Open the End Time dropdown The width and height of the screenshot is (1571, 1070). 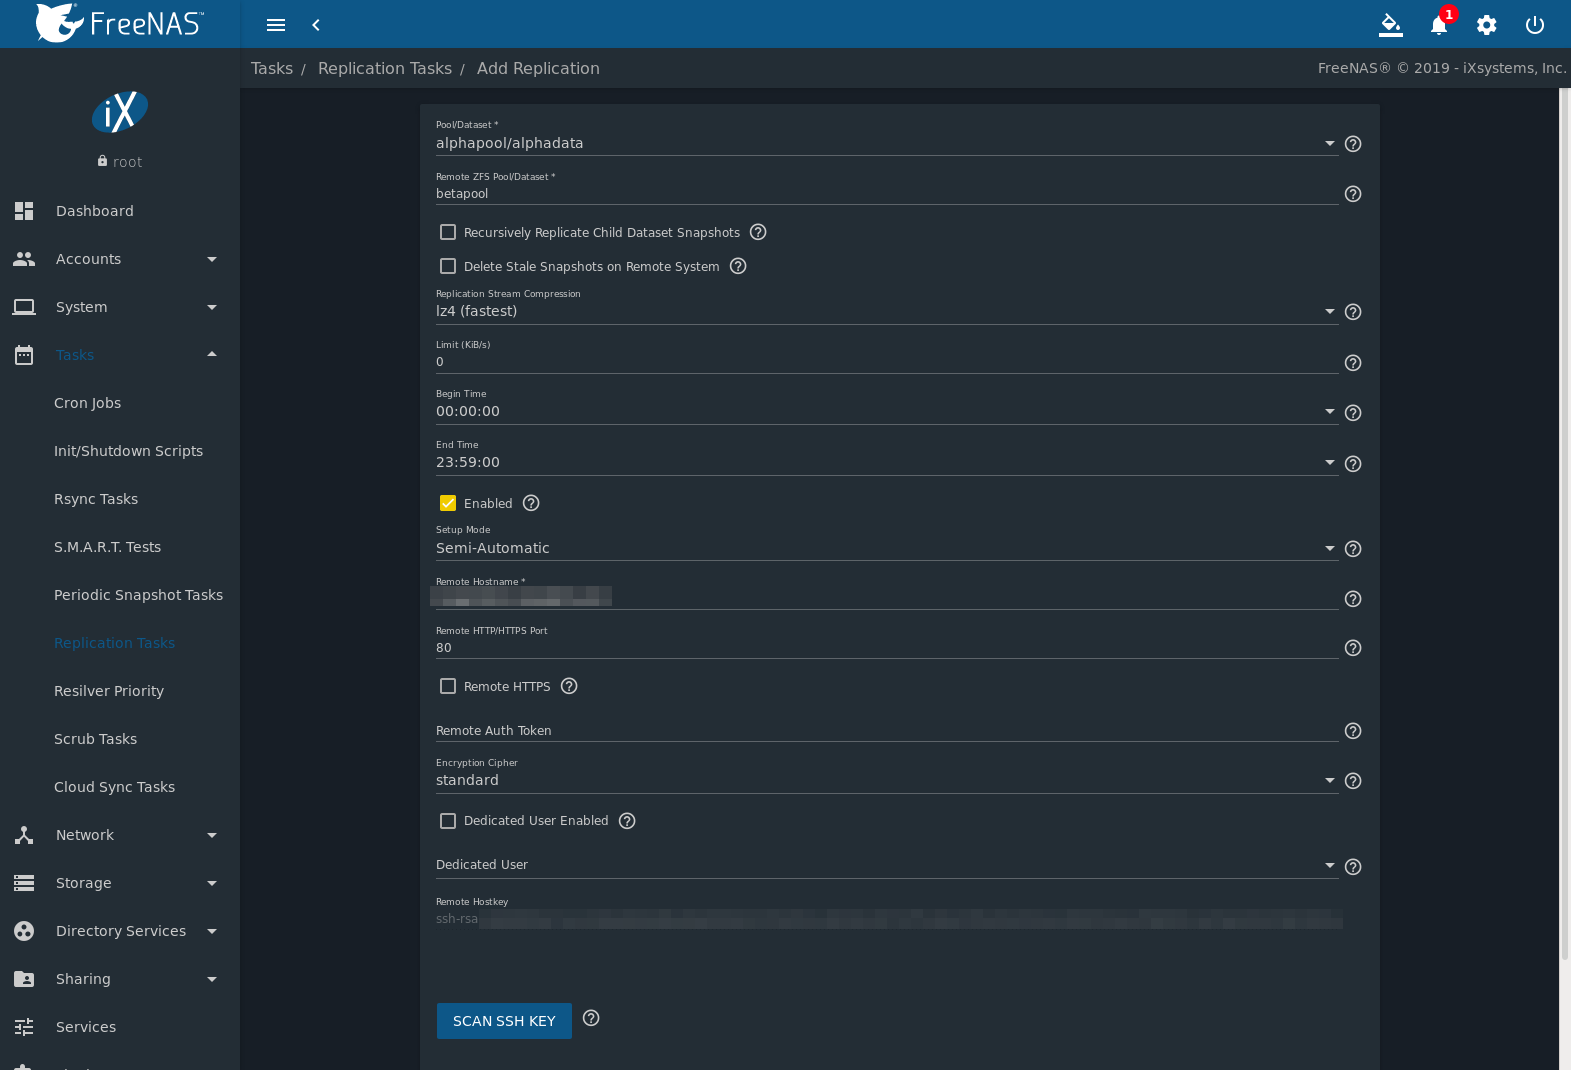point(886,462)
